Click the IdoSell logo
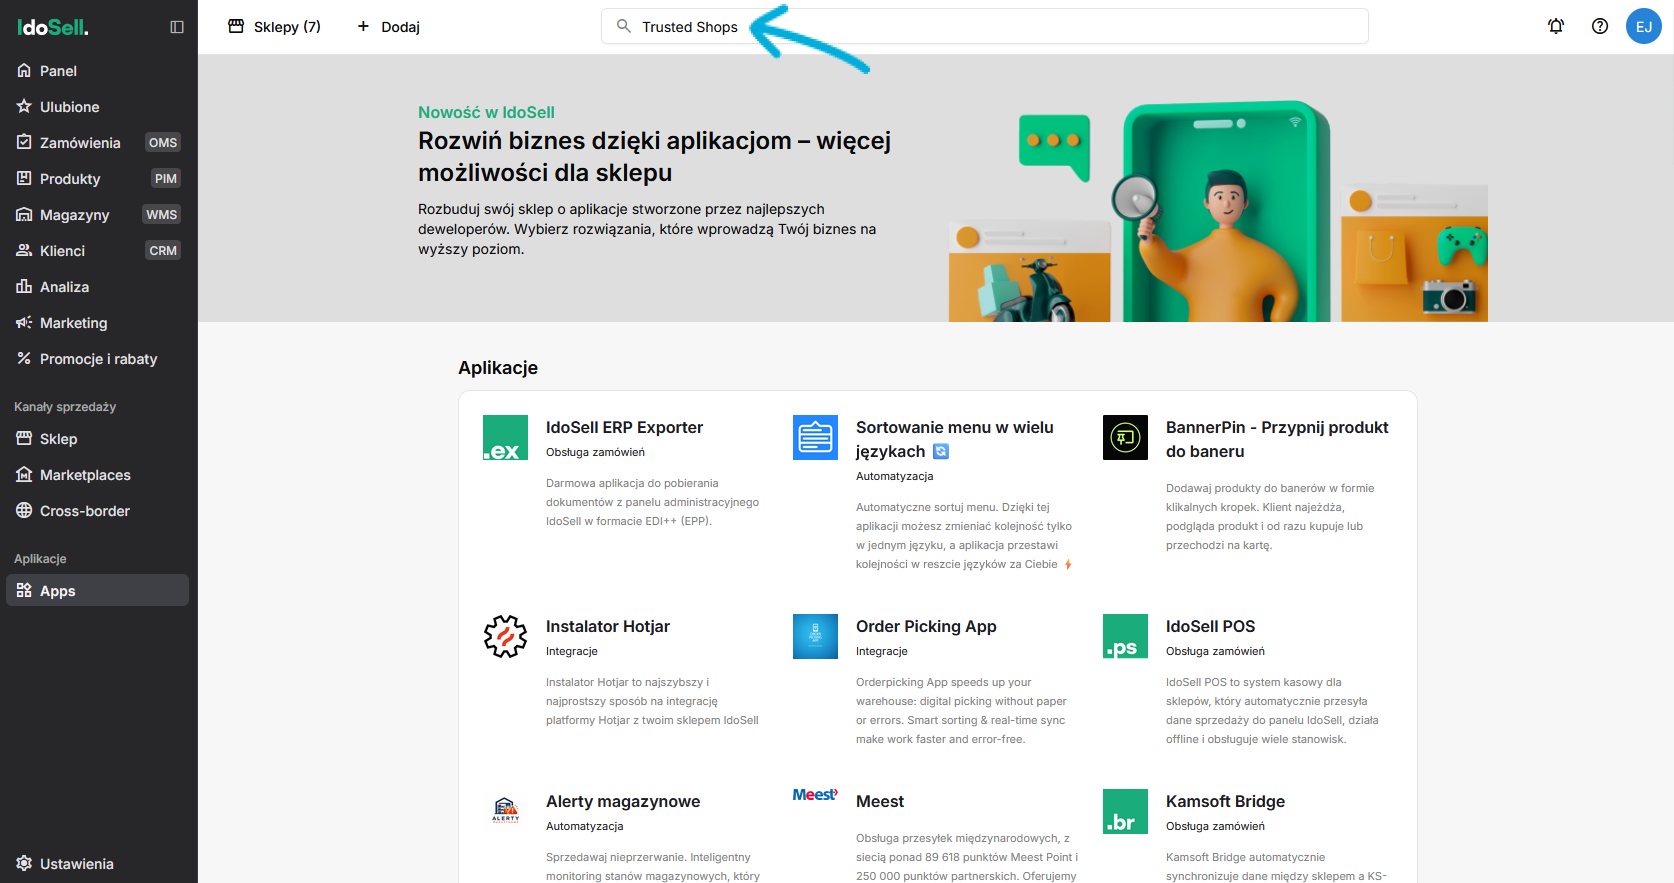This screenshot has height=883, width=1674. (53, 27)
